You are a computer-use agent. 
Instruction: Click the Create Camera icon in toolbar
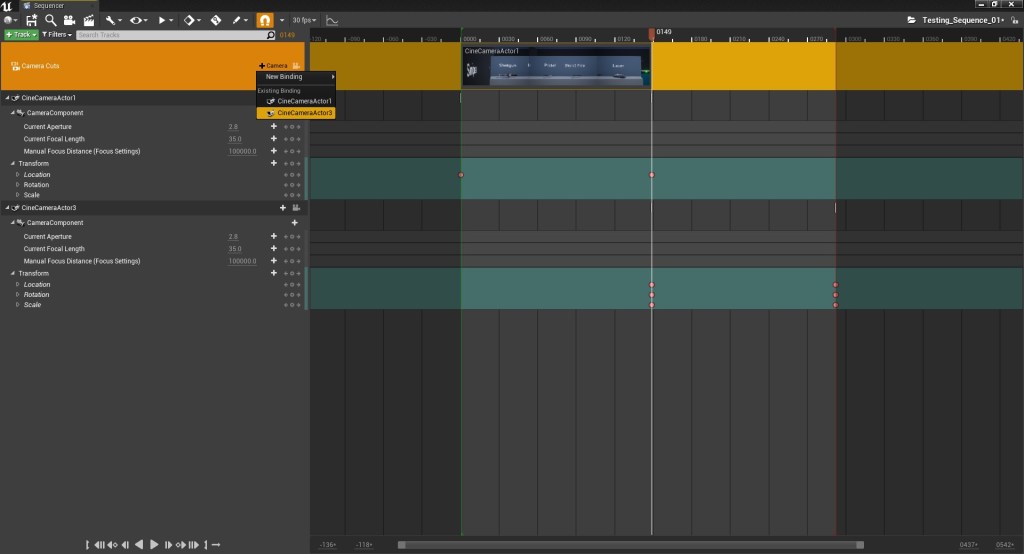click(x=69, y=20)
